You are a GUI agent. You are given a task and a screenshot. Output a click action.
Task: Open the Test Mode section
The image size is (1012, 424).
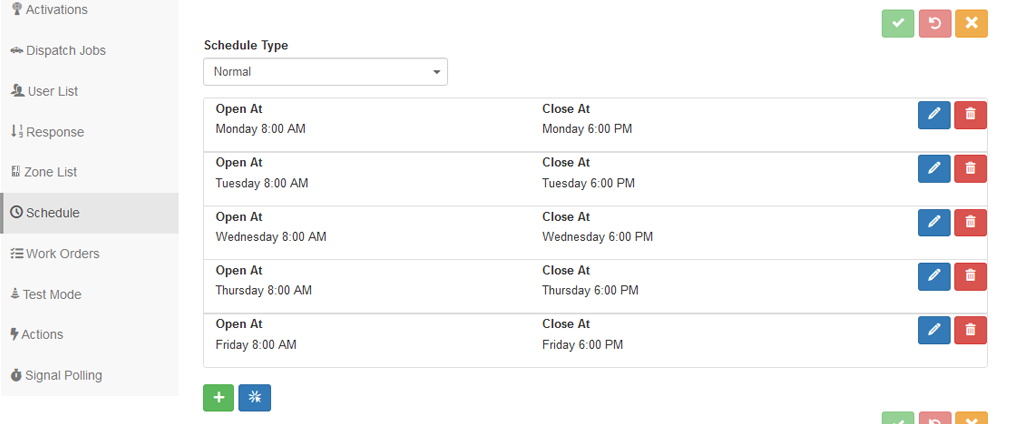point(53,295)
